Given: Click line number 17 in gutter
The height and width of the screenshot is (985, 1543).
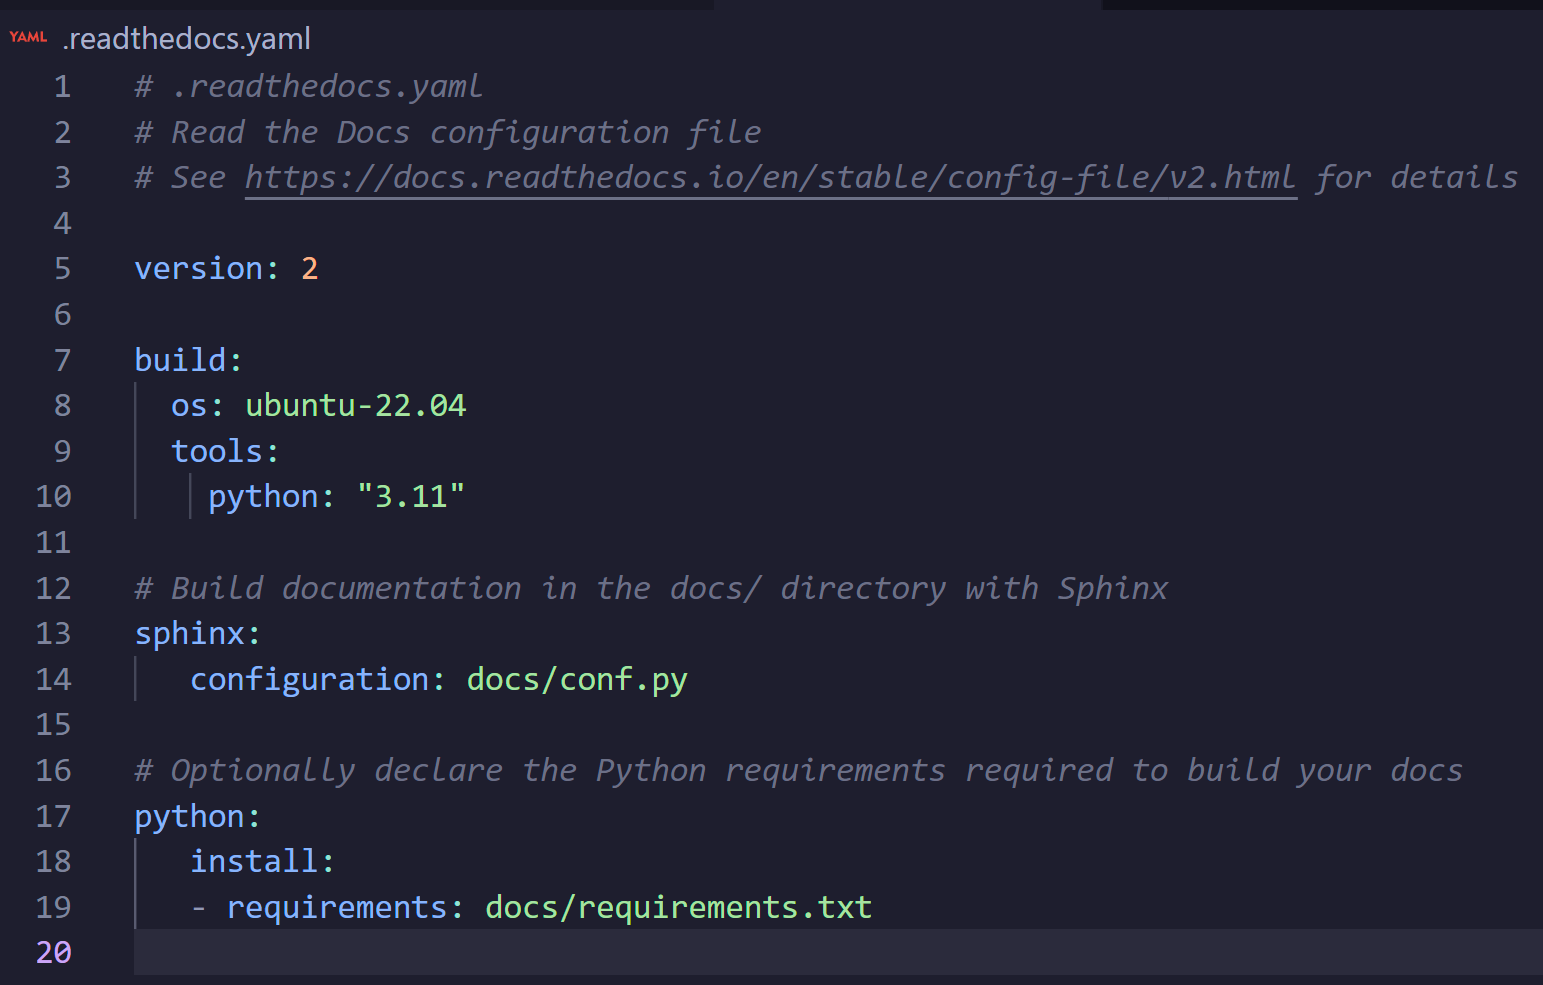Looking at the screenshot, I should [x=54, y=816].
